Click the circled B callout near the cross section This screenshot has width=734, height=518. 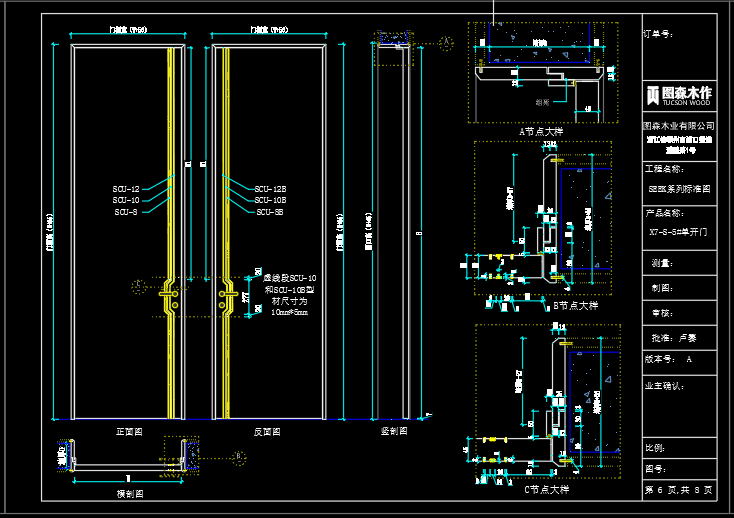click(x=239, y=458)
